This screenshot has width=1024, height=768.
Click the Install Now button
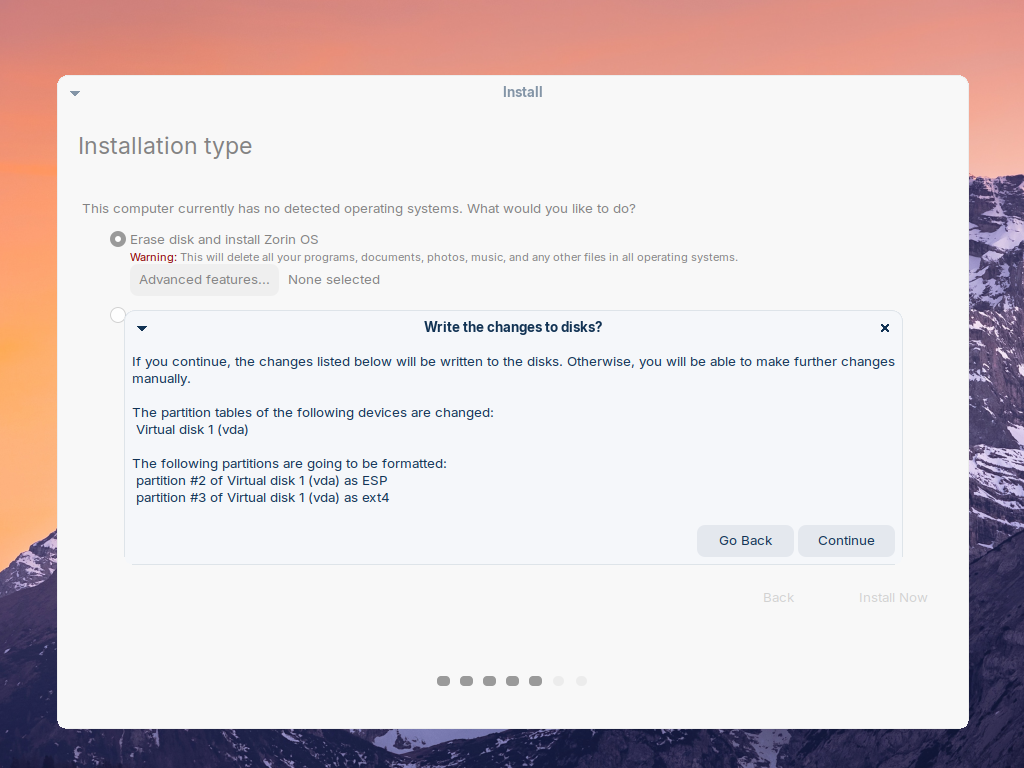point(893,598)
